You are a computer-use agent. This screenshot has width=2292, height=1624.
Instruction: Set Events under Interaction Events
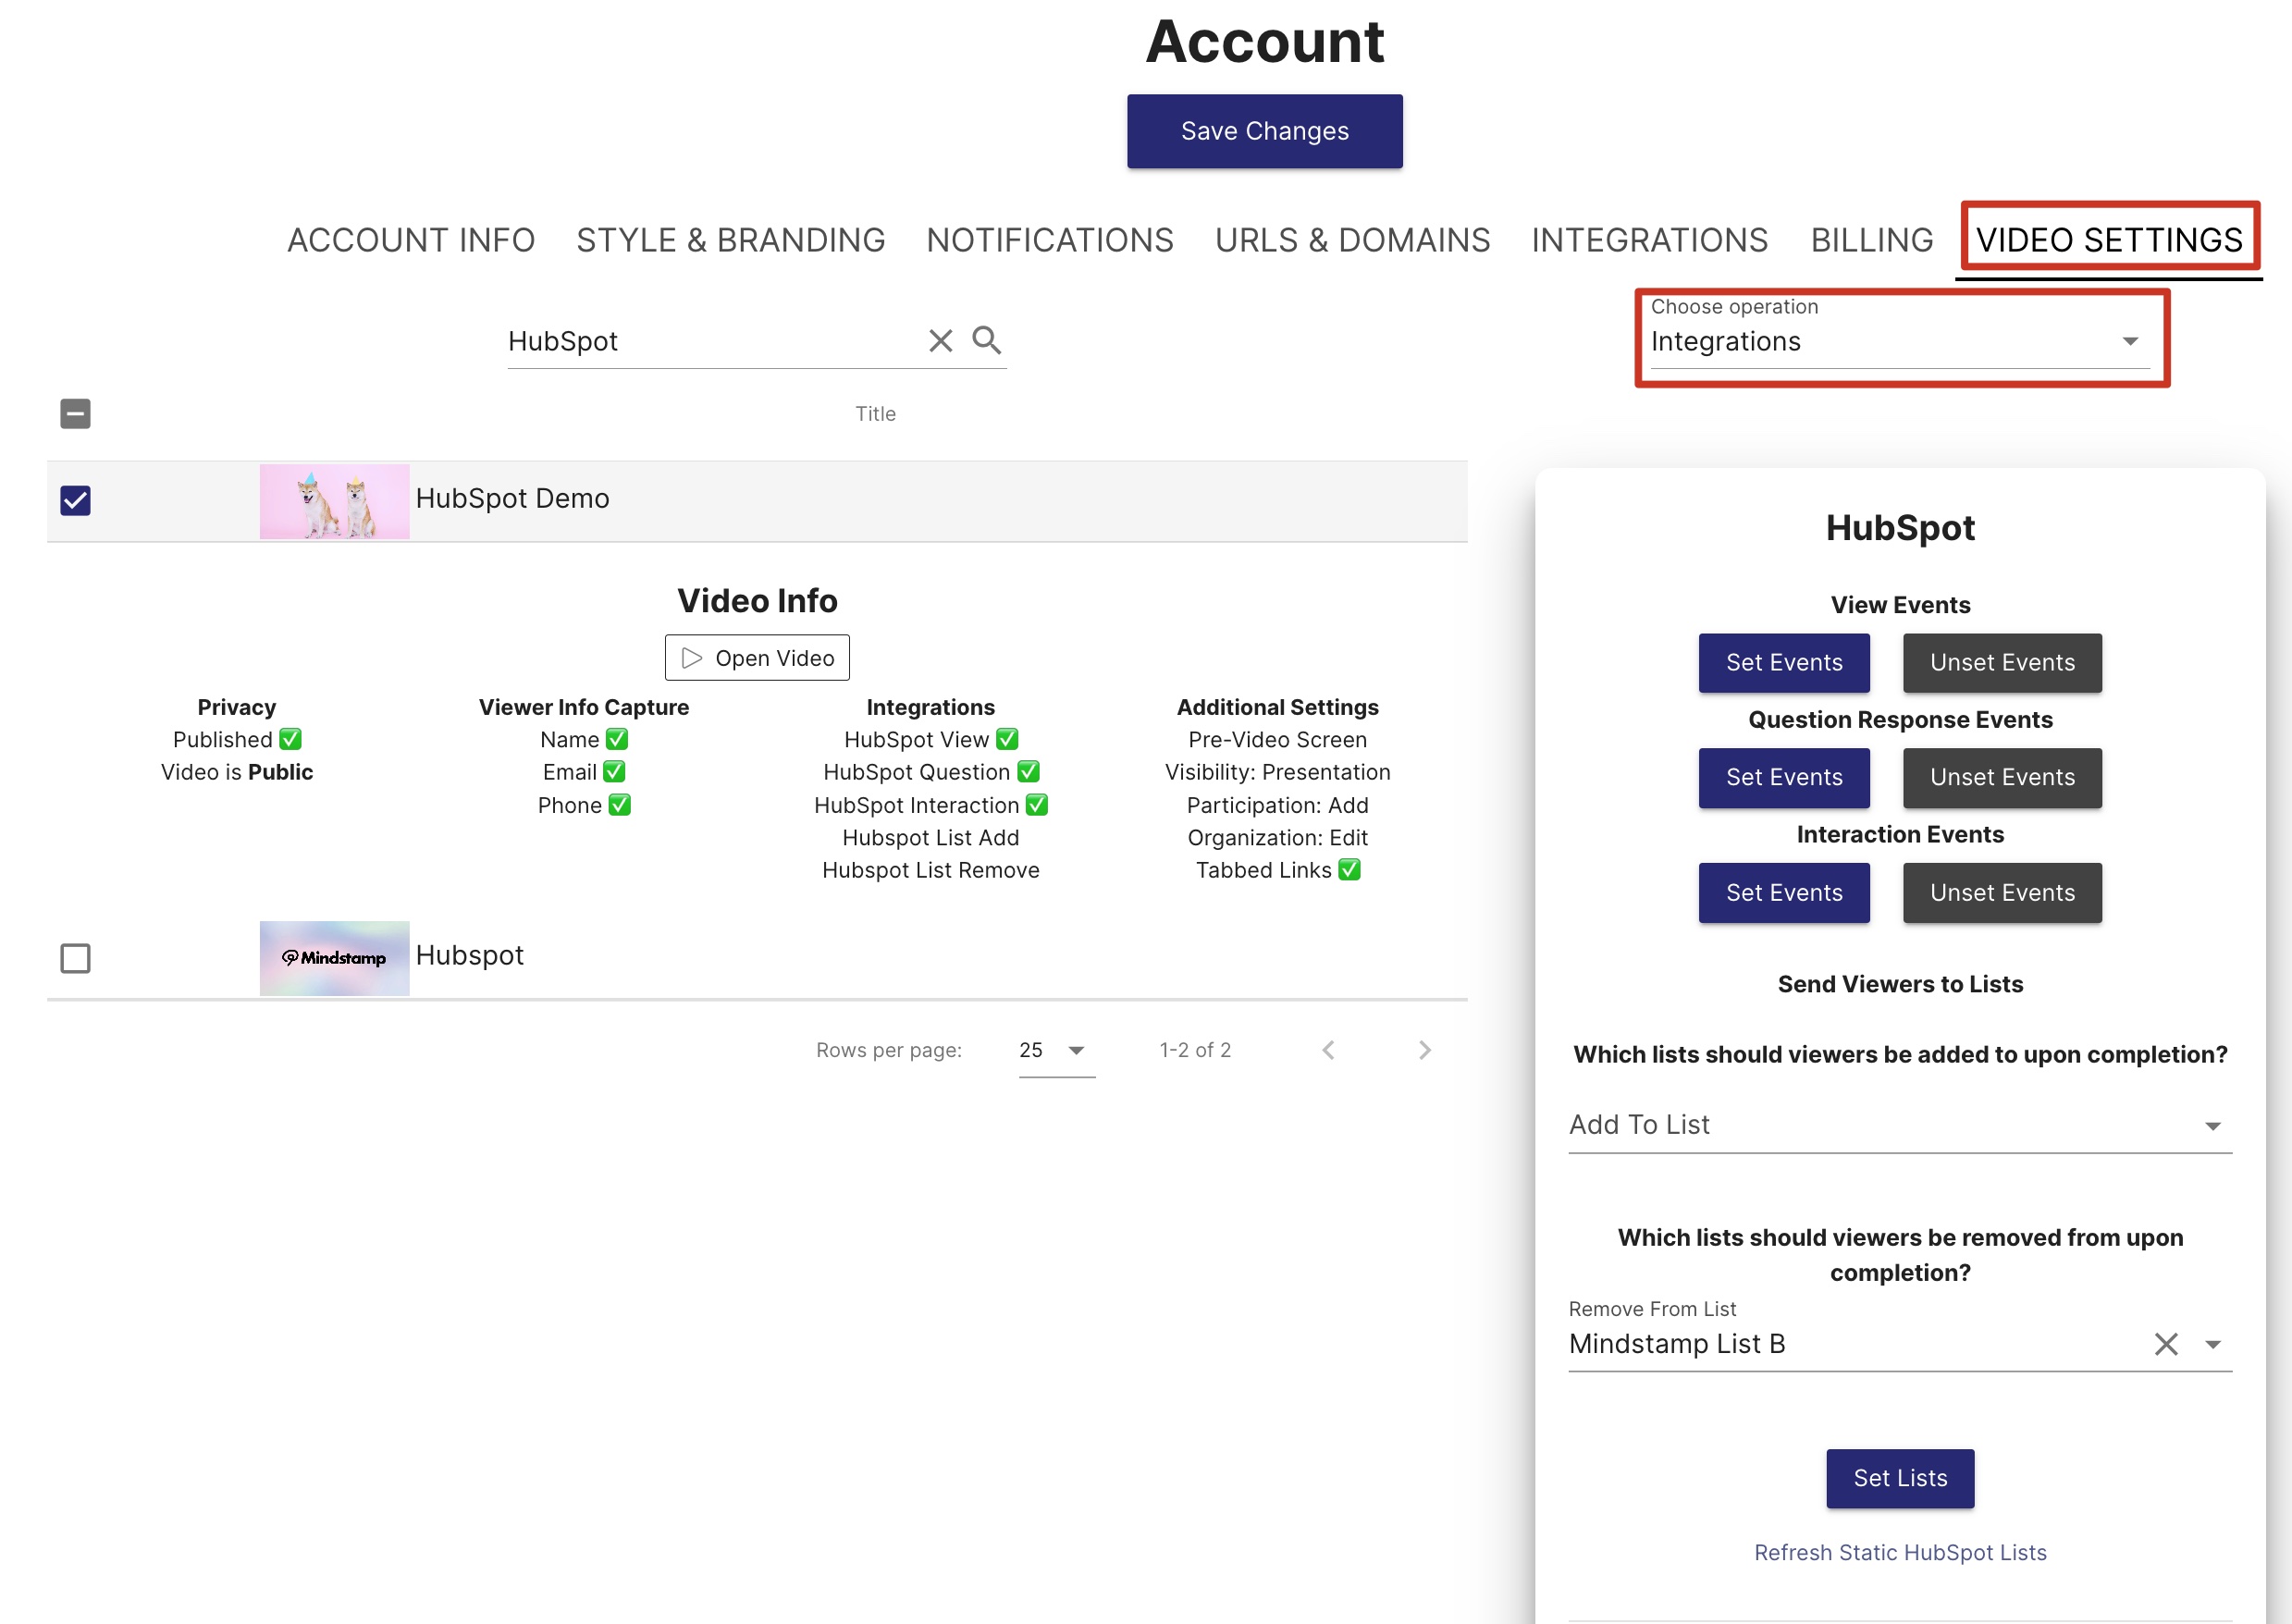click(x=1784, y=893)
